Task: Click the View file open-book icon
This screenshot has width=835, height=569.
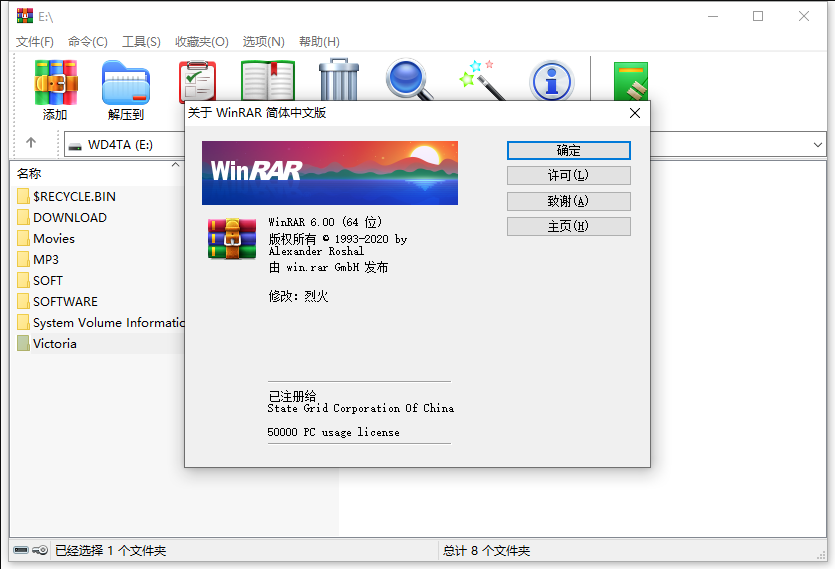Action: click(268, 80)
